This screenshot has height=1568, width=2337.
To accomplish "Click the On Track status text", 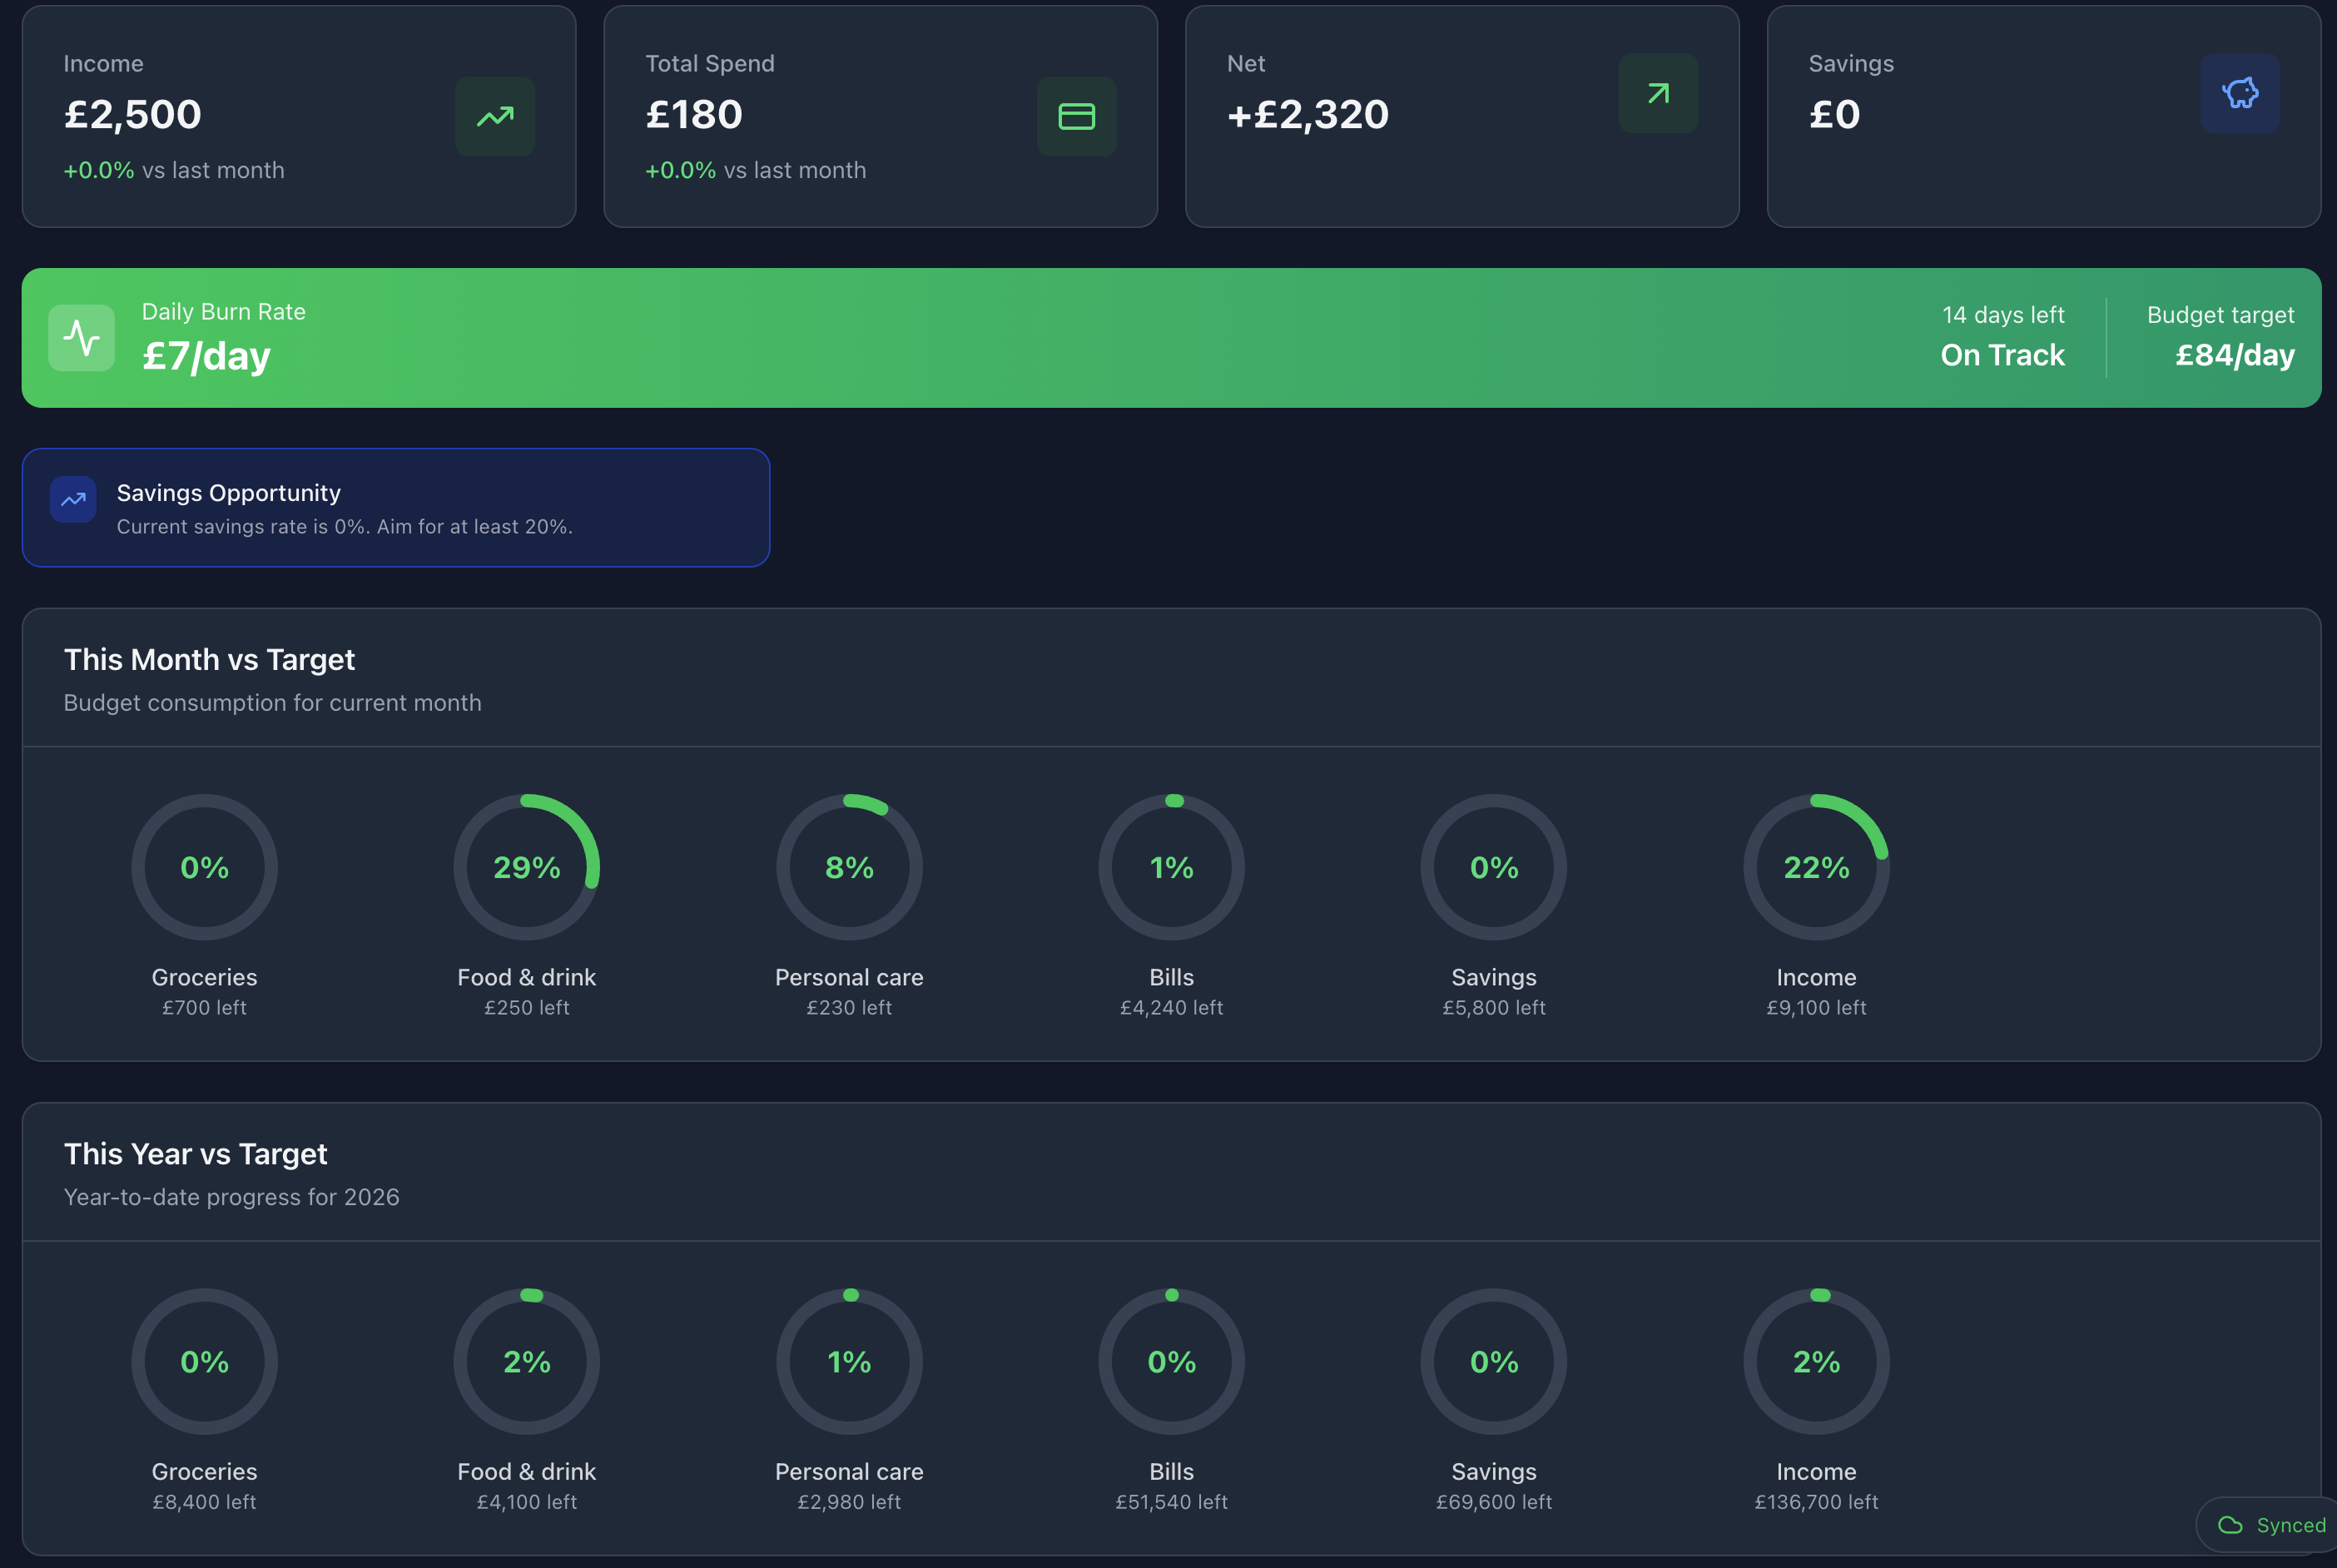I will tap(2002, 355).
